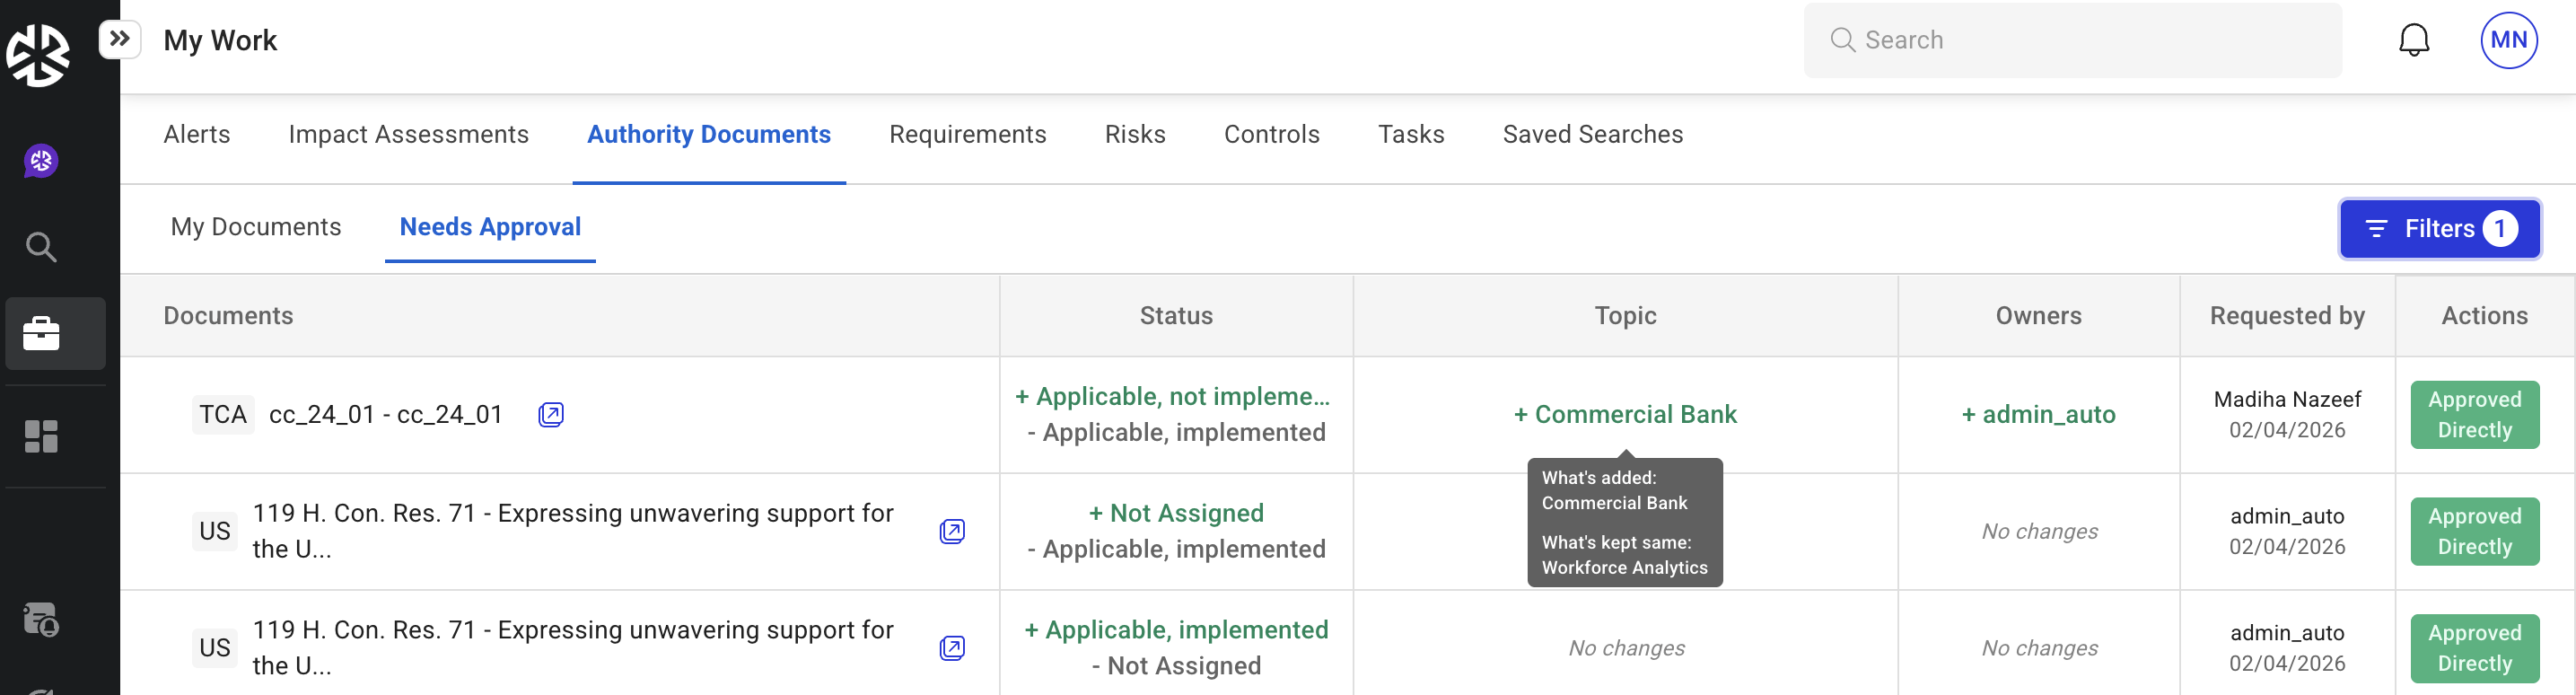This screenshot has height=695, width=2576.
Task: Click the Documents column header
Action: pos(228,316)
